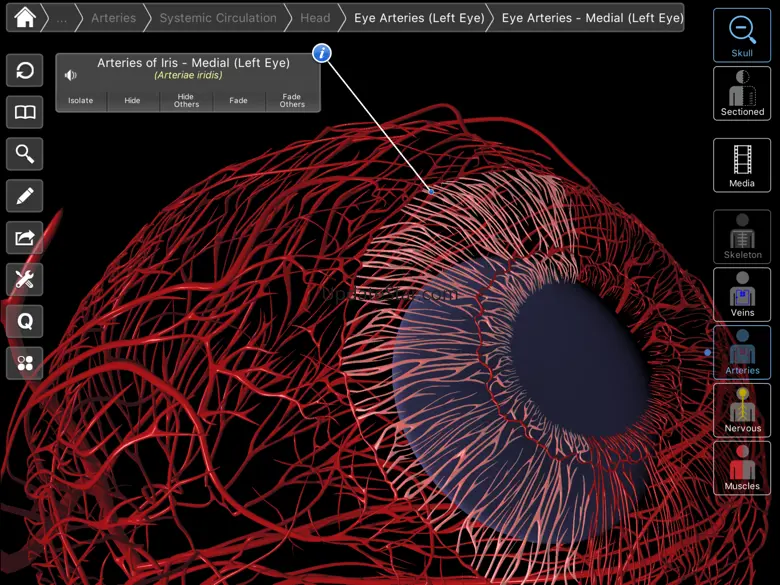
Task: Open the ellipsis breadcrumb level
Action: coord(61,18)
